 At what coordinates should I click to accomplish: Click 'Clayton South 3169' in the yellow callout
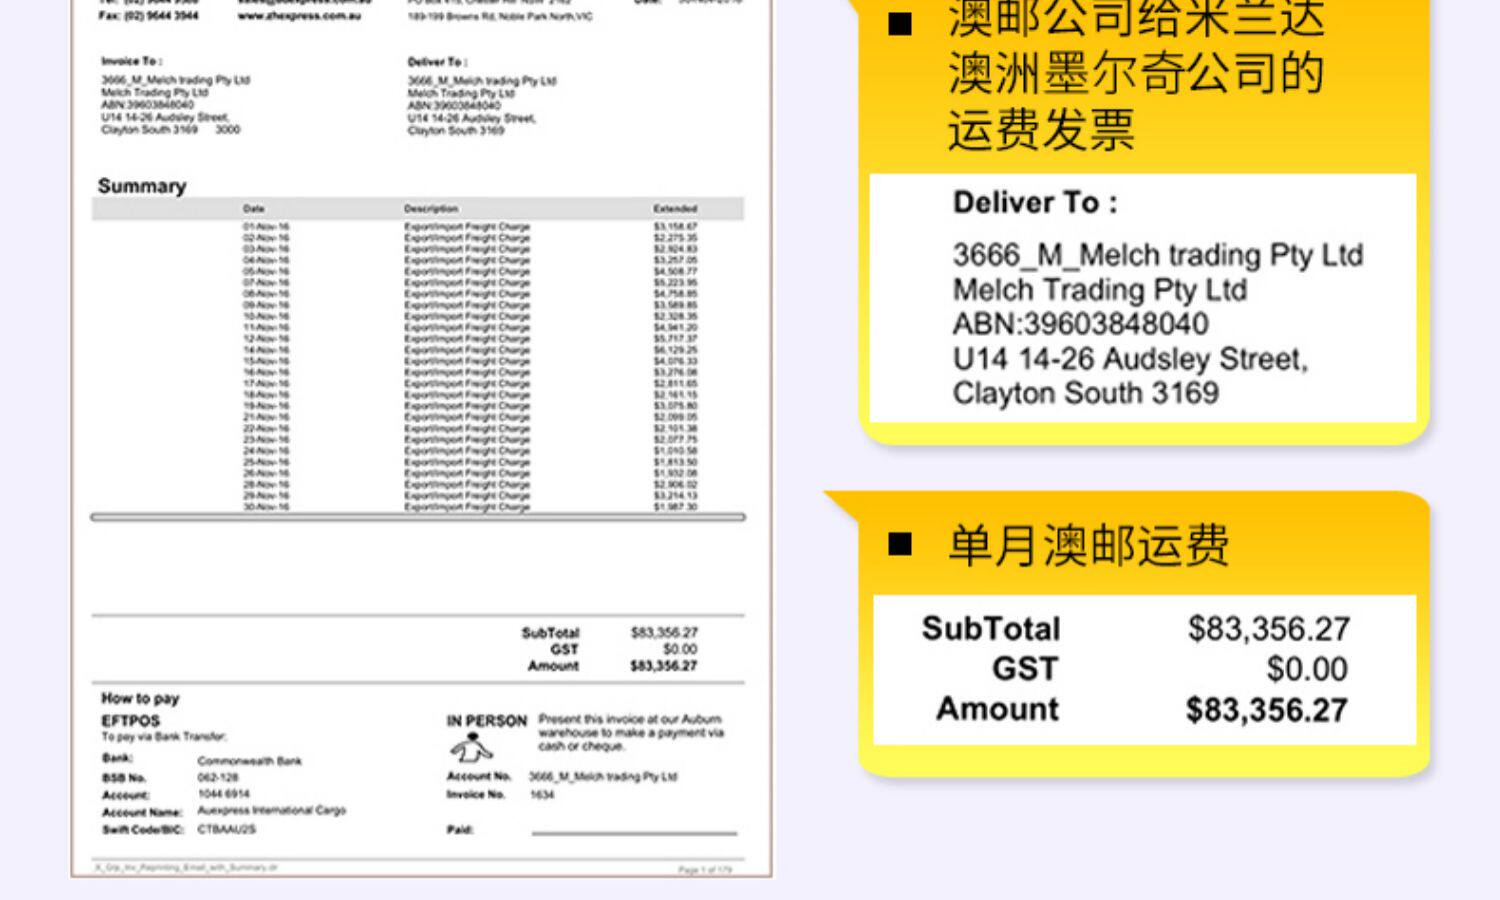tap(1086, 393)
